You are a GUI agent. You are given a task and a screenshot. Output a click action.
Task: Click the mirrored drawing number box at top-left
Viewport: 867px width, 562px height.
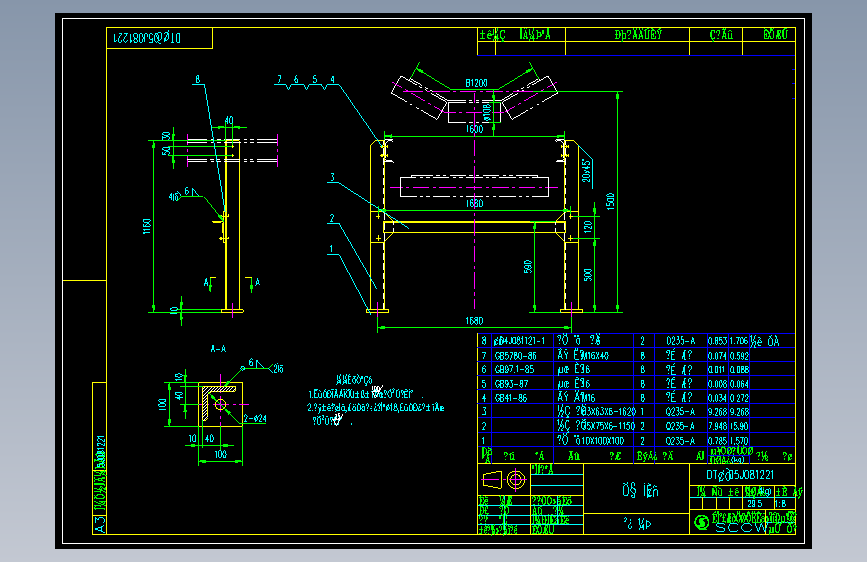(159, 38)
